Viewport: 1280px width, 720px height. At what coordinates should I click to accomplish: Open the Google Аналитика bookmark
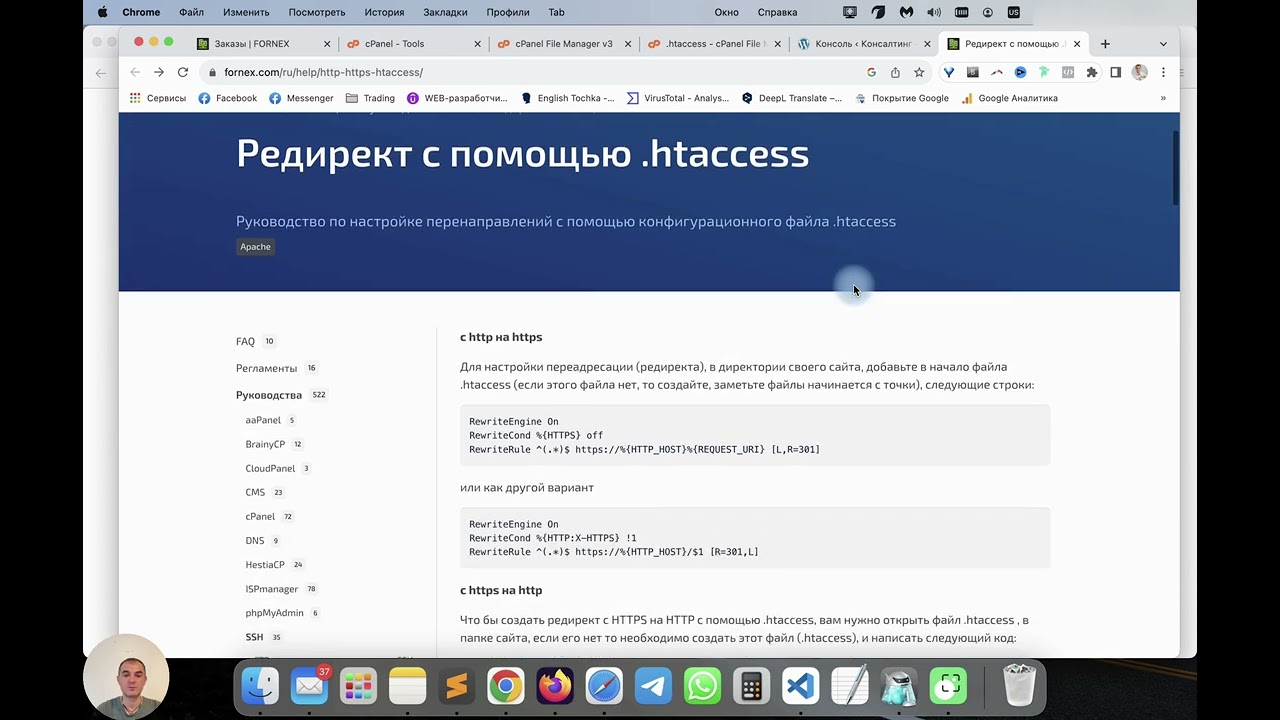tap(1009, 98)
